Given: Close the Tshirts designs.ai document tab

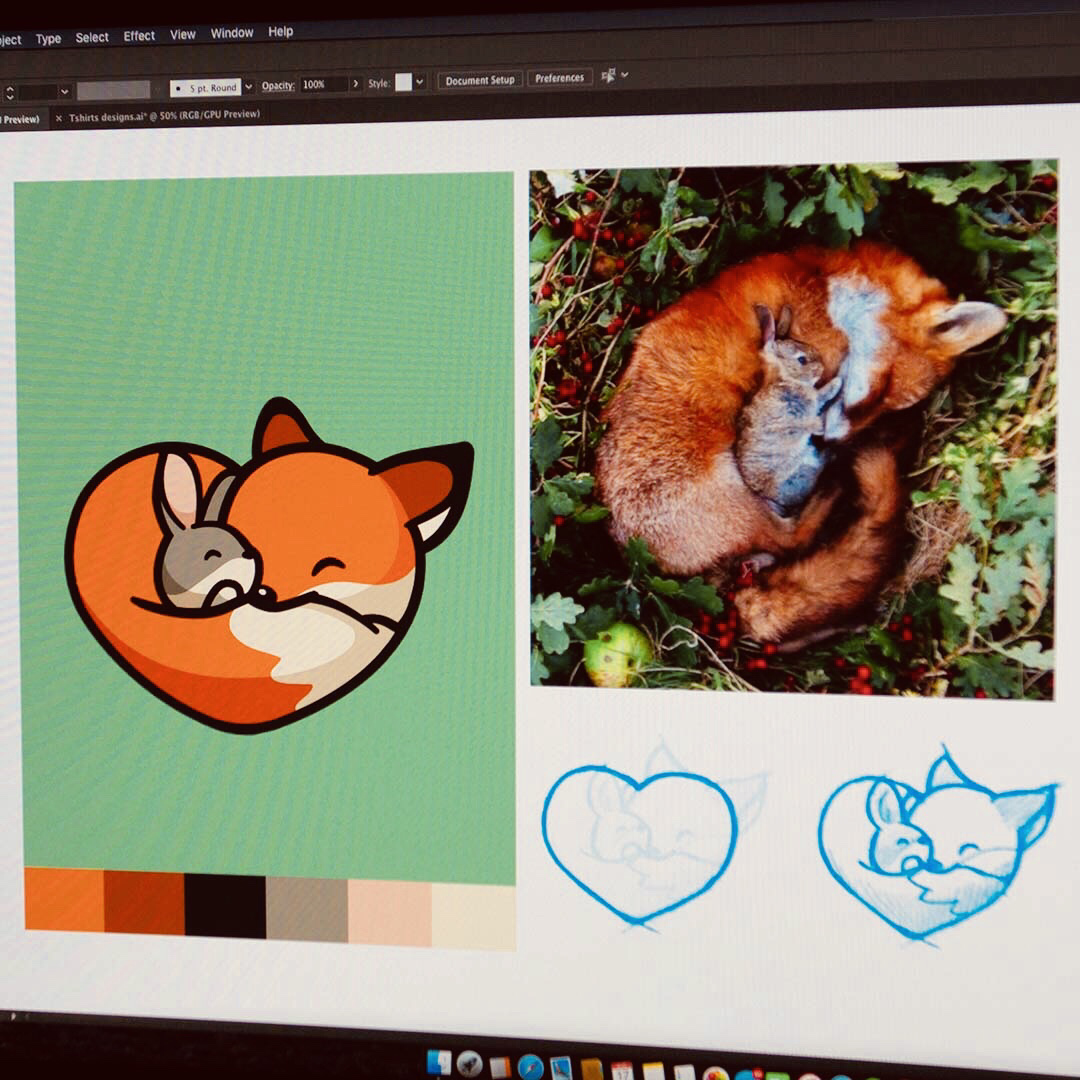Looking at the screenshot, I should [58, 118].
